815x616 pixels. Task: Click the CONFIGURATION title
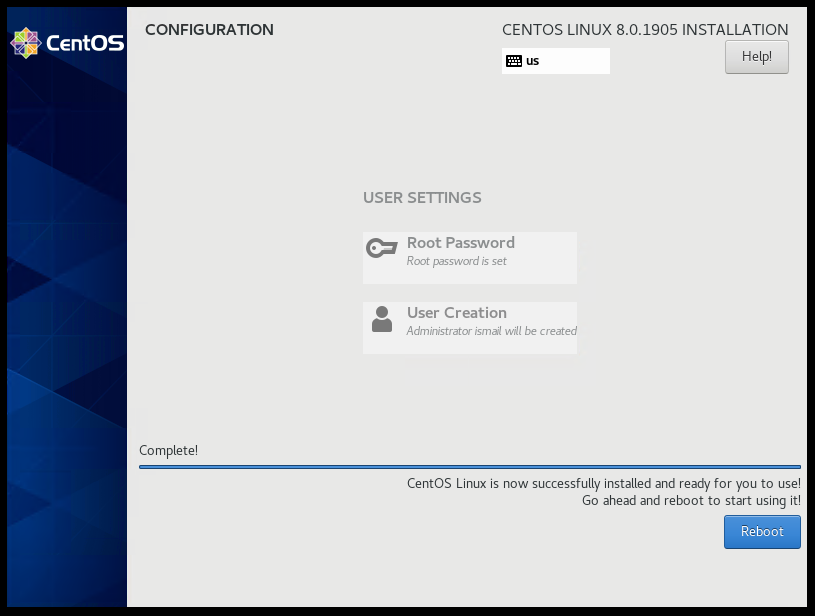point(209,30)
